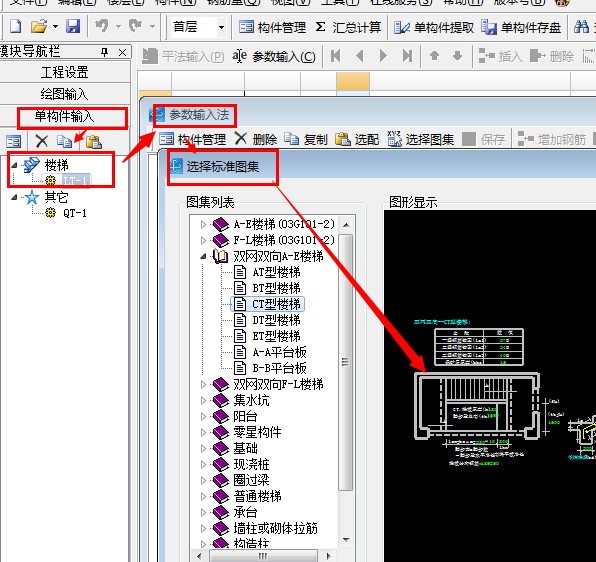This screenshot has height=562, width=596.
Task: Open the 首层 floor dropdown
Action: pyautogui.click(x=221, y=27)
